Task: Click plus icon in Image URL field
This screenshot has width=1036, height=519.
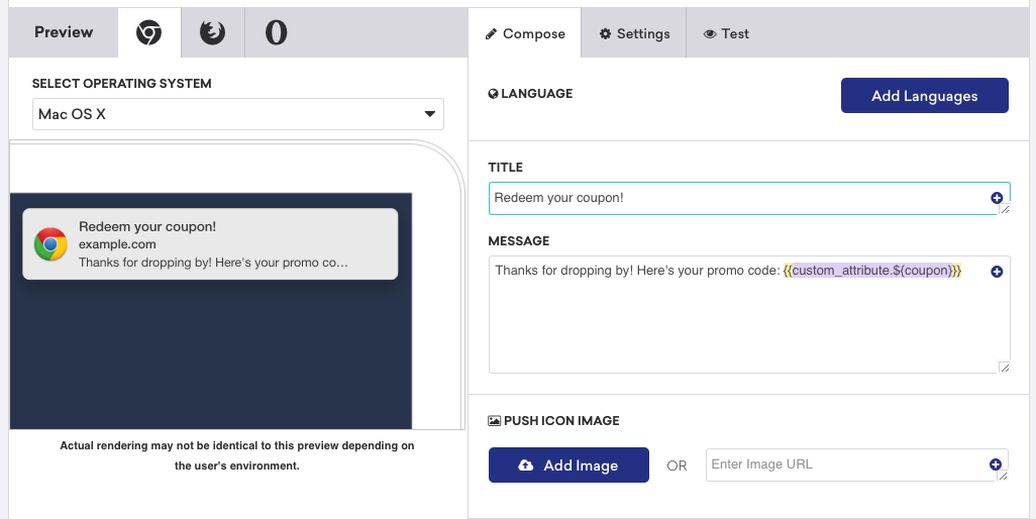Action: tap(996, 464)
